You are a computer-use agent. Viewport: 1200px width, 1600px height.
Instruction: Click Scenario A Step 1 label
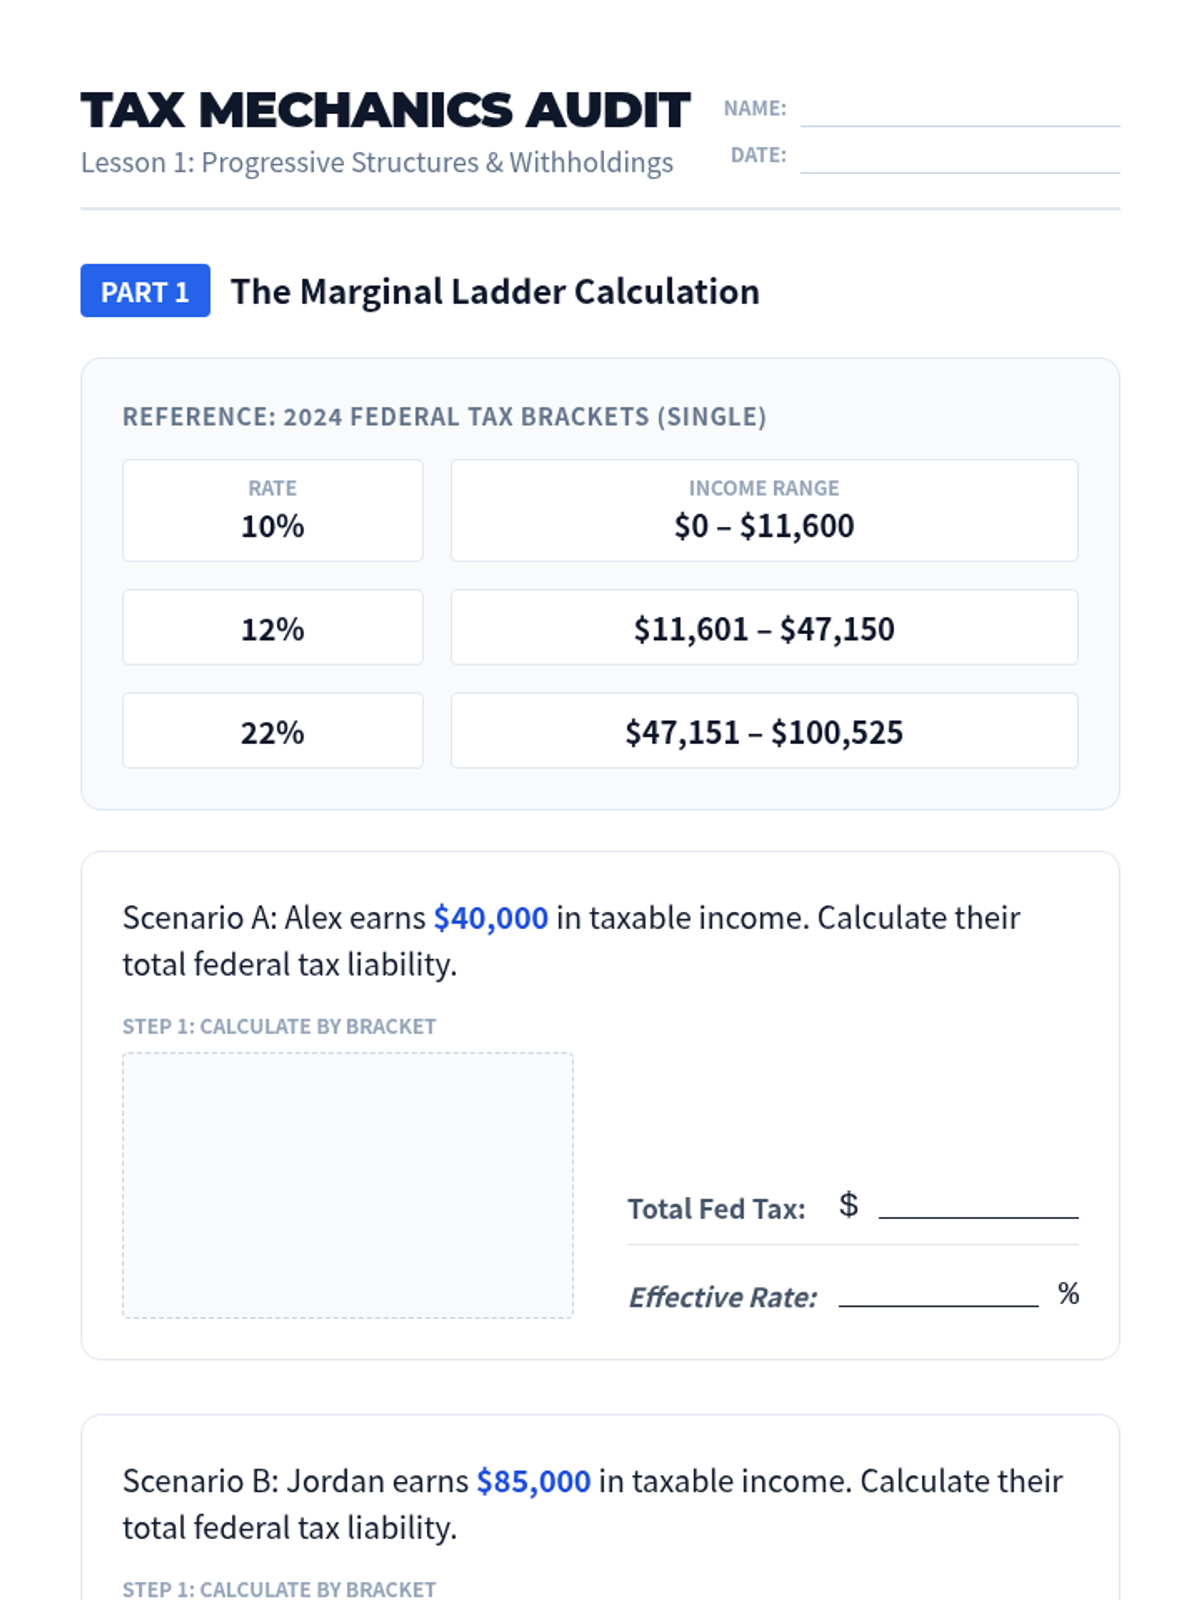click(x=279, y=1027)
